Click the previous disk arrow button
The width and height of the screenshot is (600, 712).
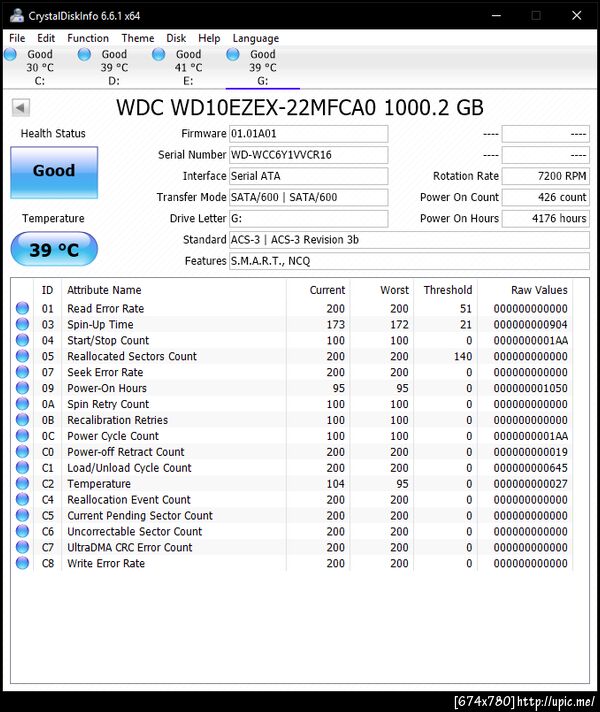[21, 108]
